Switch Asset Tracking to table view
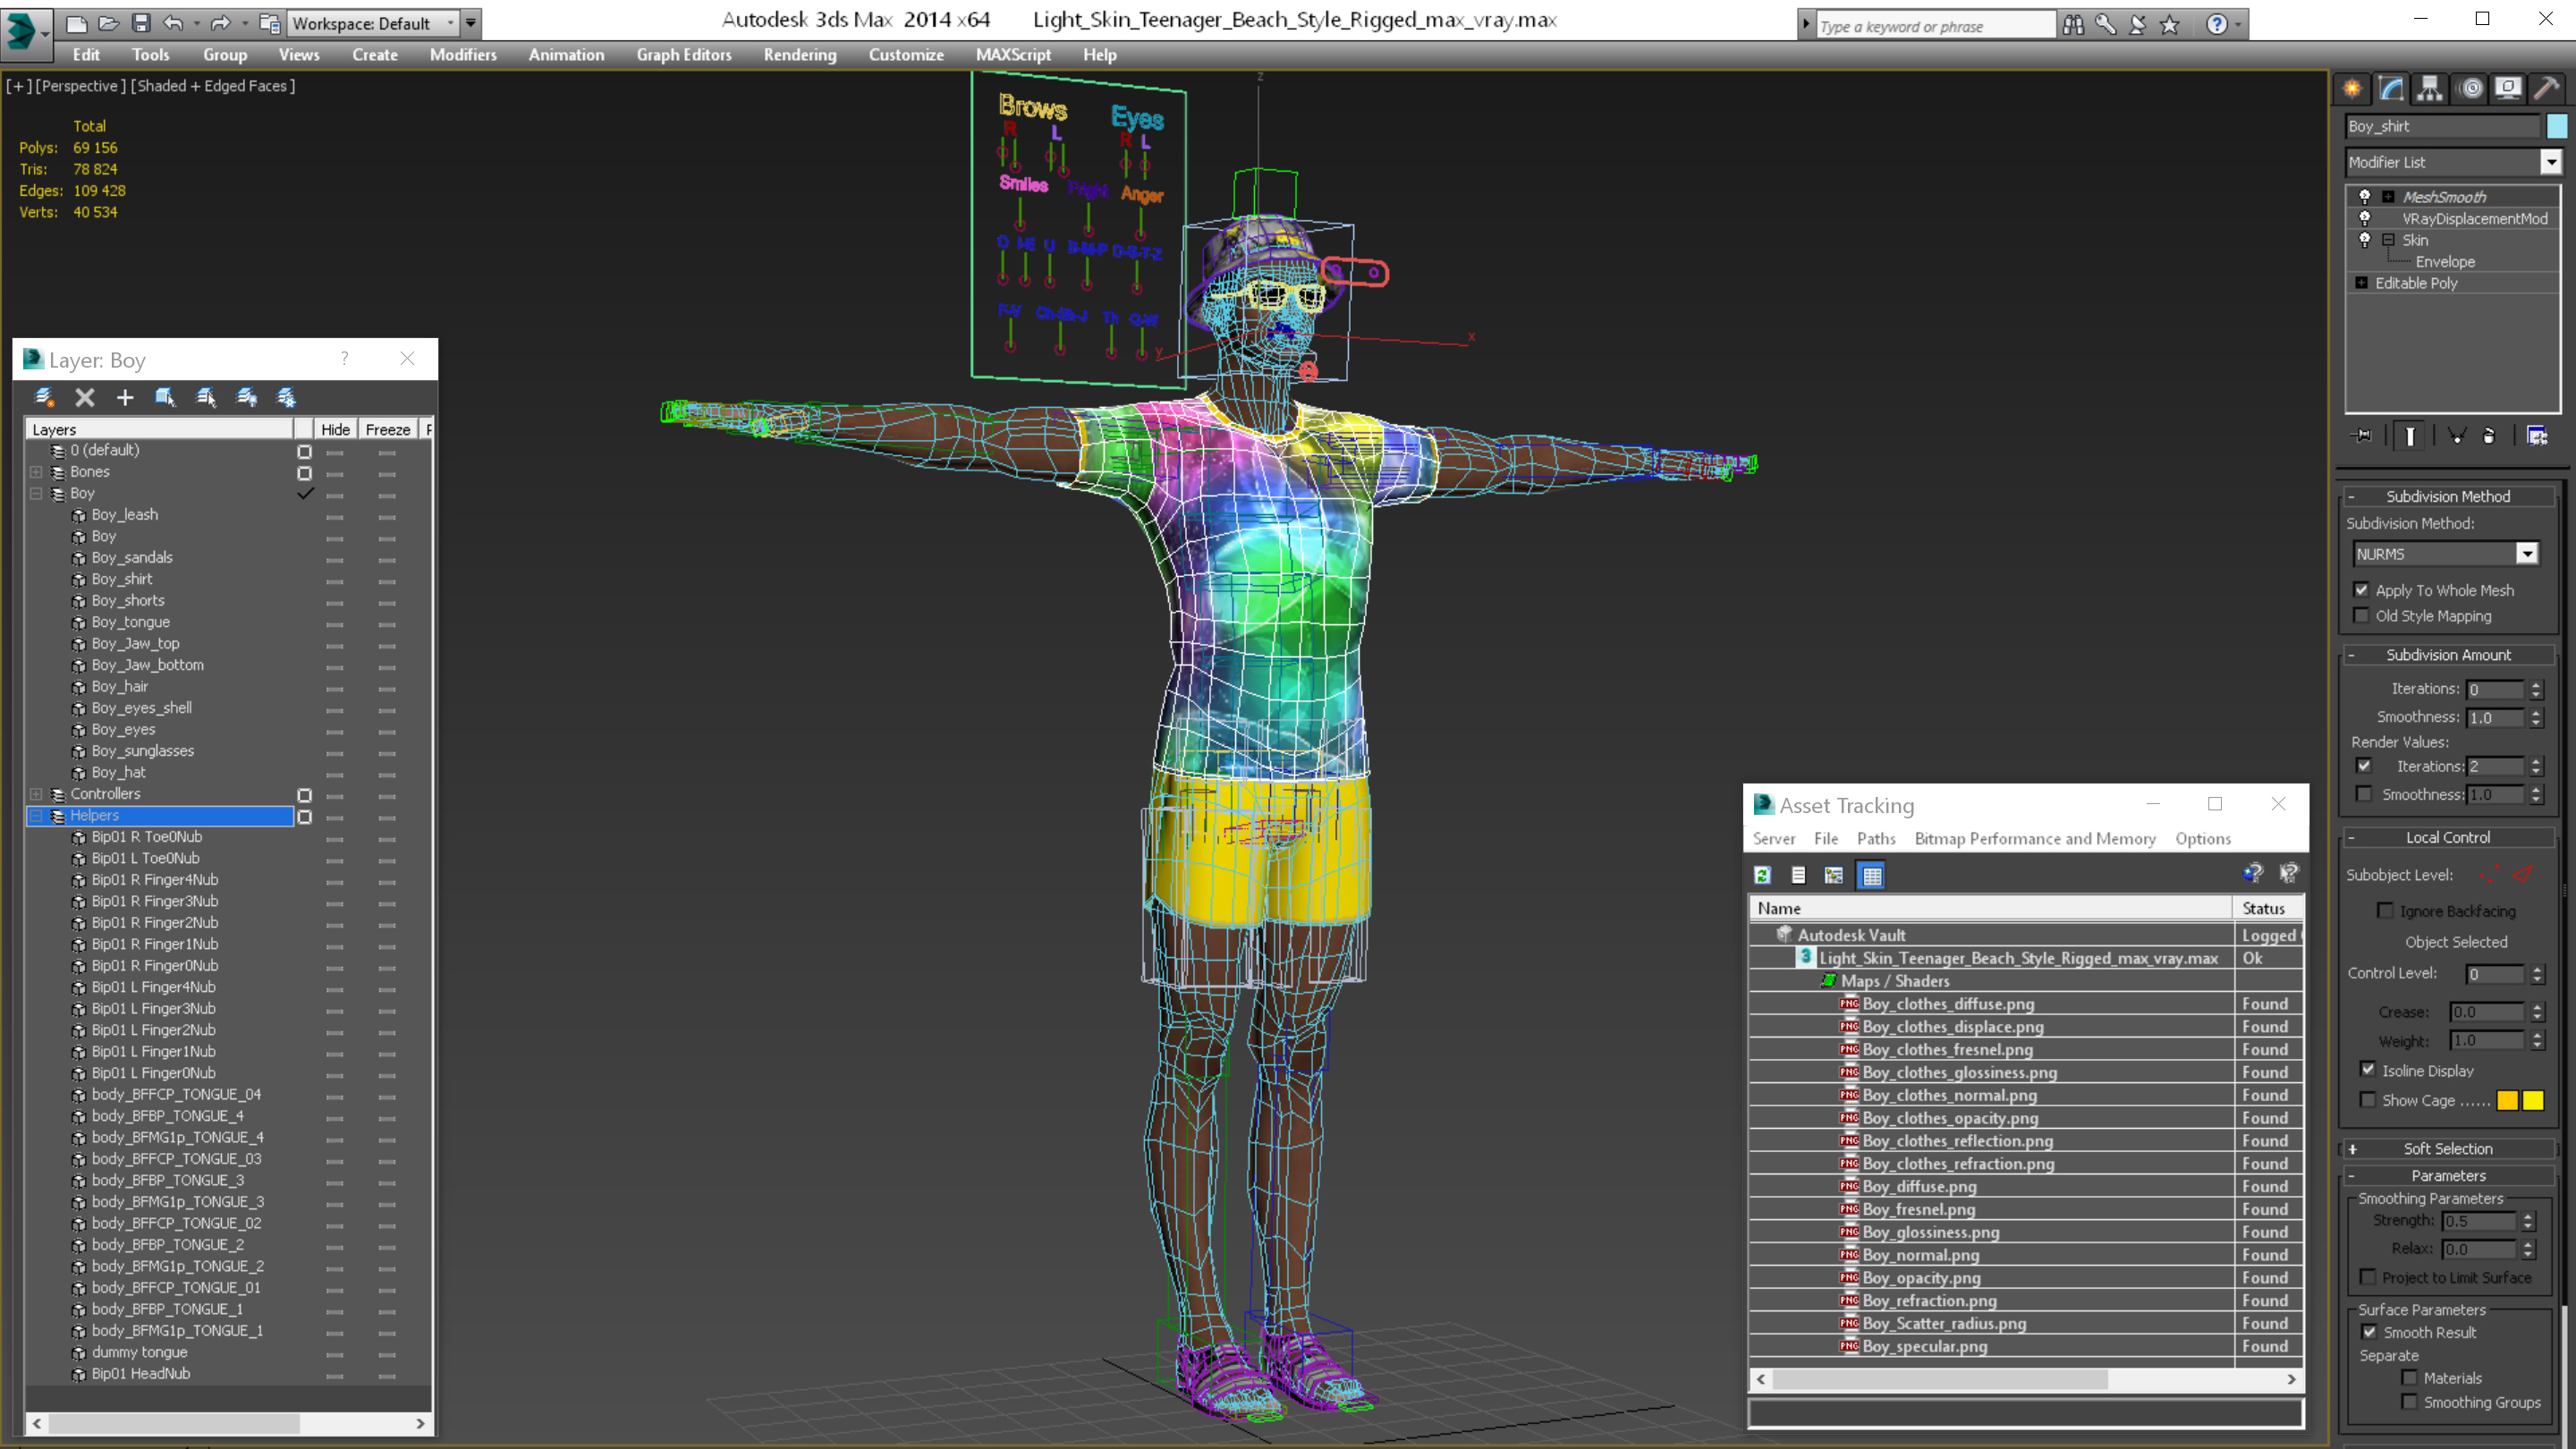 (1871, 875)
